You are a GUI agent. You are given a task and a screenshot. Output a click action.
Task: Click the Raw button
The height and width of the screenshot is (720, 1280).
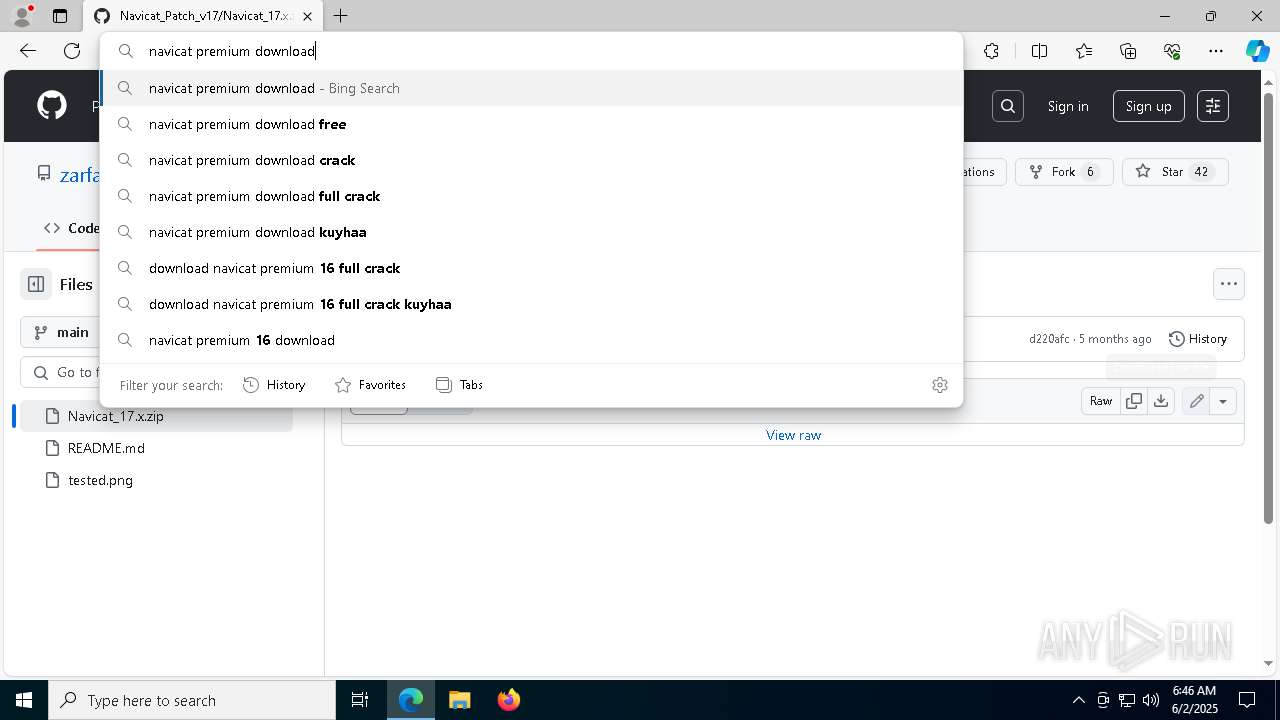click(1101, 401)
